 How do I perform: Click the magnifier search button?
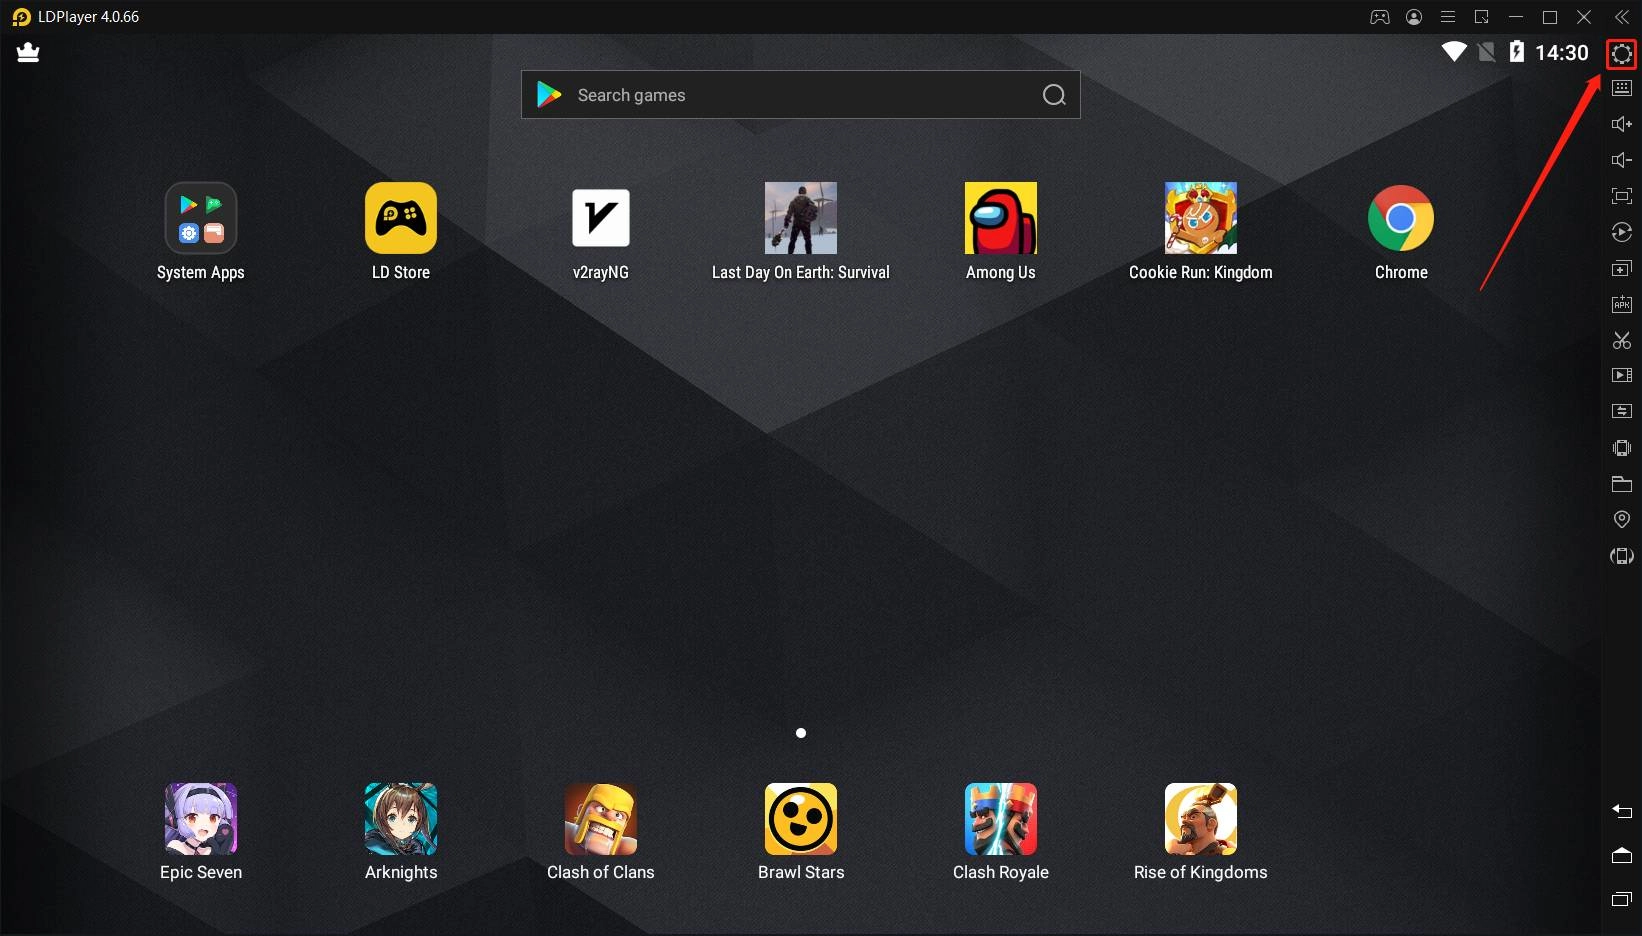[1054, 95]
